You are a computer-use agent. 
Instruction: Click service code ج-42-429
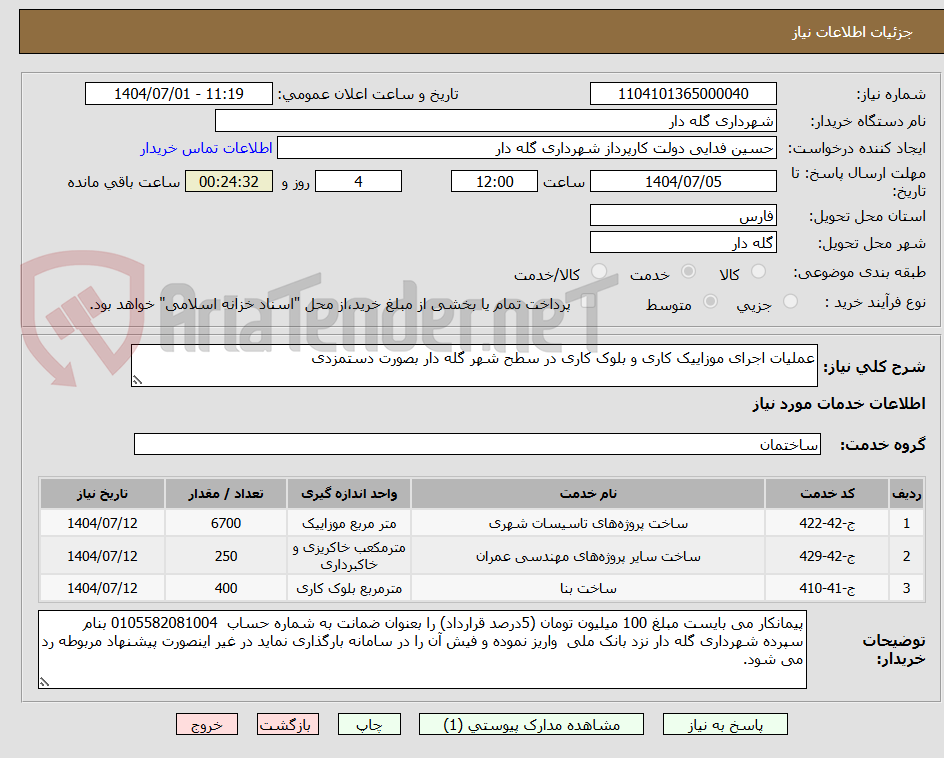827,556
